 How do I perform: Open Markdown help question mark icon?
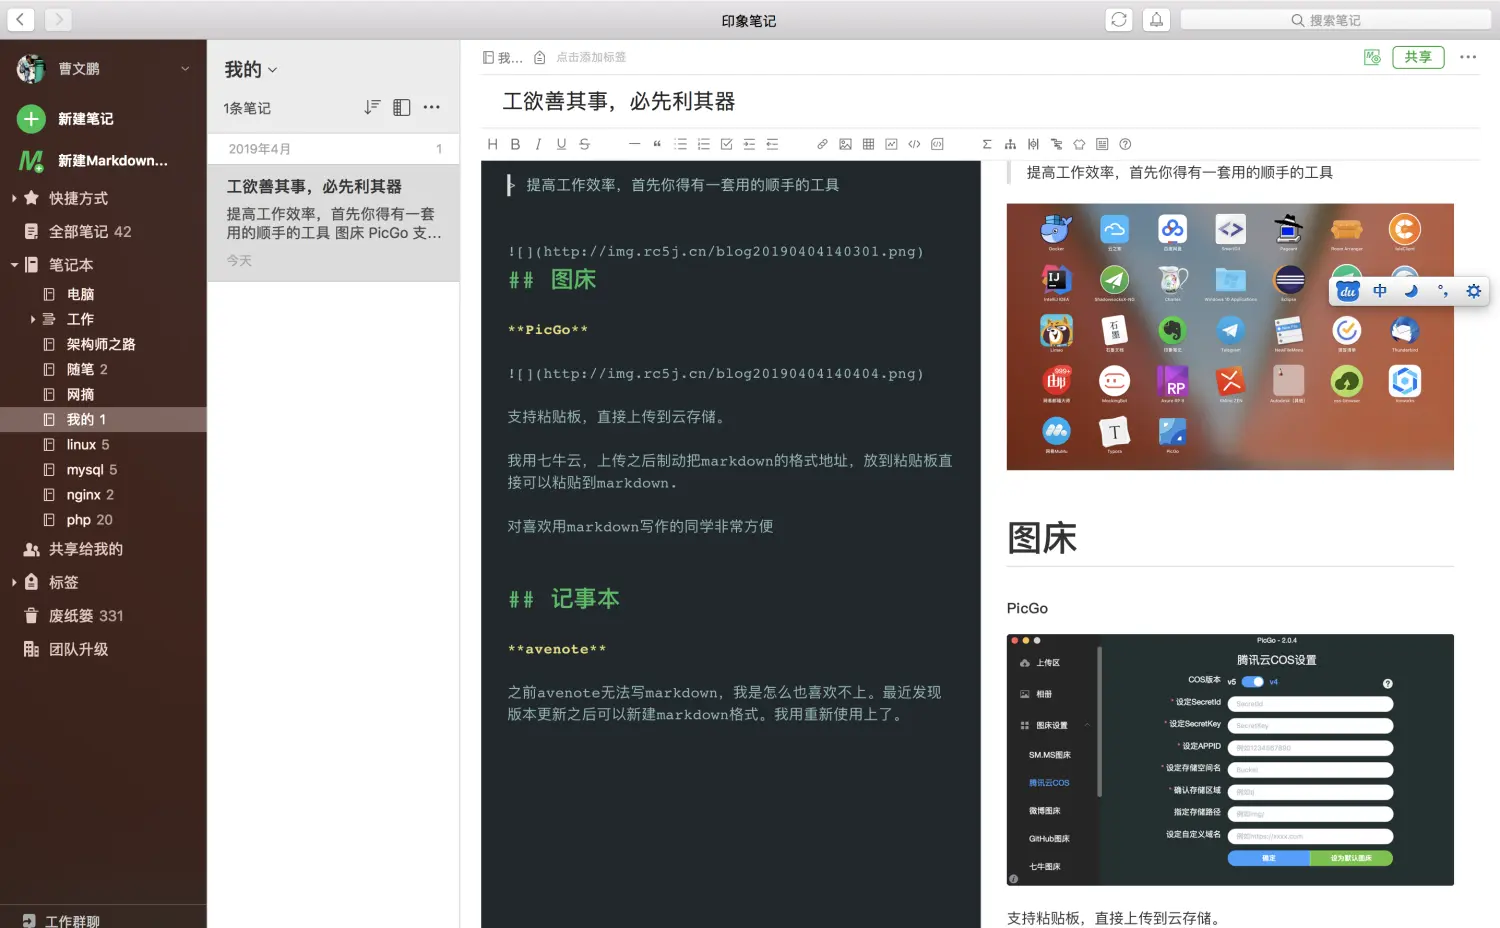click(x=1125, y=144)
